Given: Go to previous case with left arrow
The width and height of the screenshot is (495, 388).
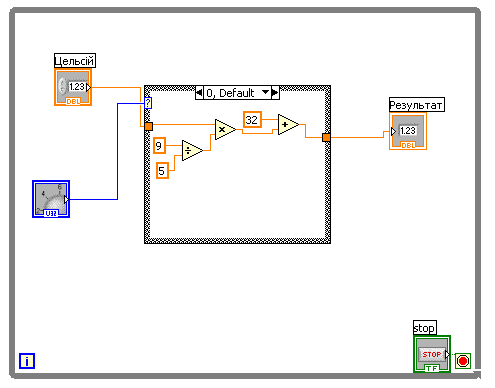Looking at the screenshot, I should click(x=199, y=92).
